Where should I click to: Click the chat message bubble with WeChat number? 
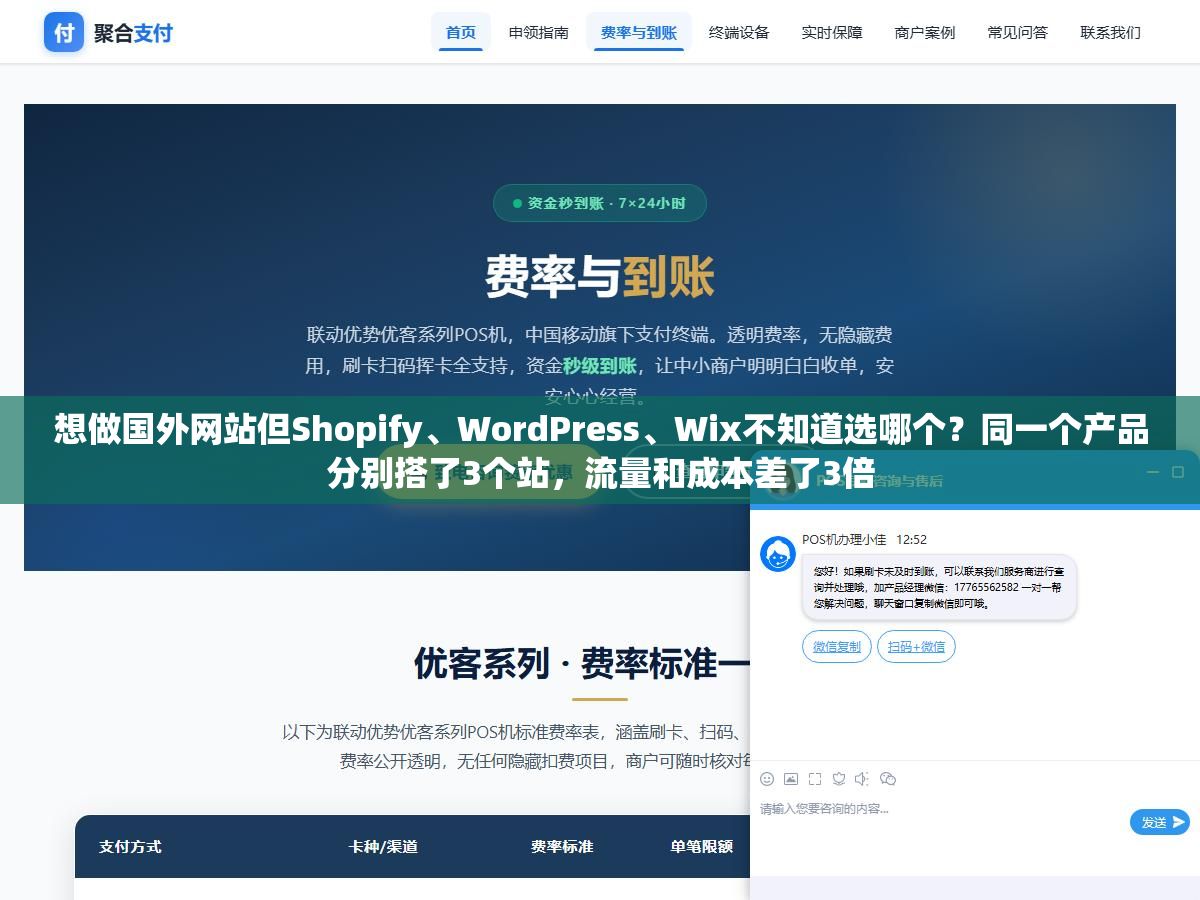tap(939, 588)
